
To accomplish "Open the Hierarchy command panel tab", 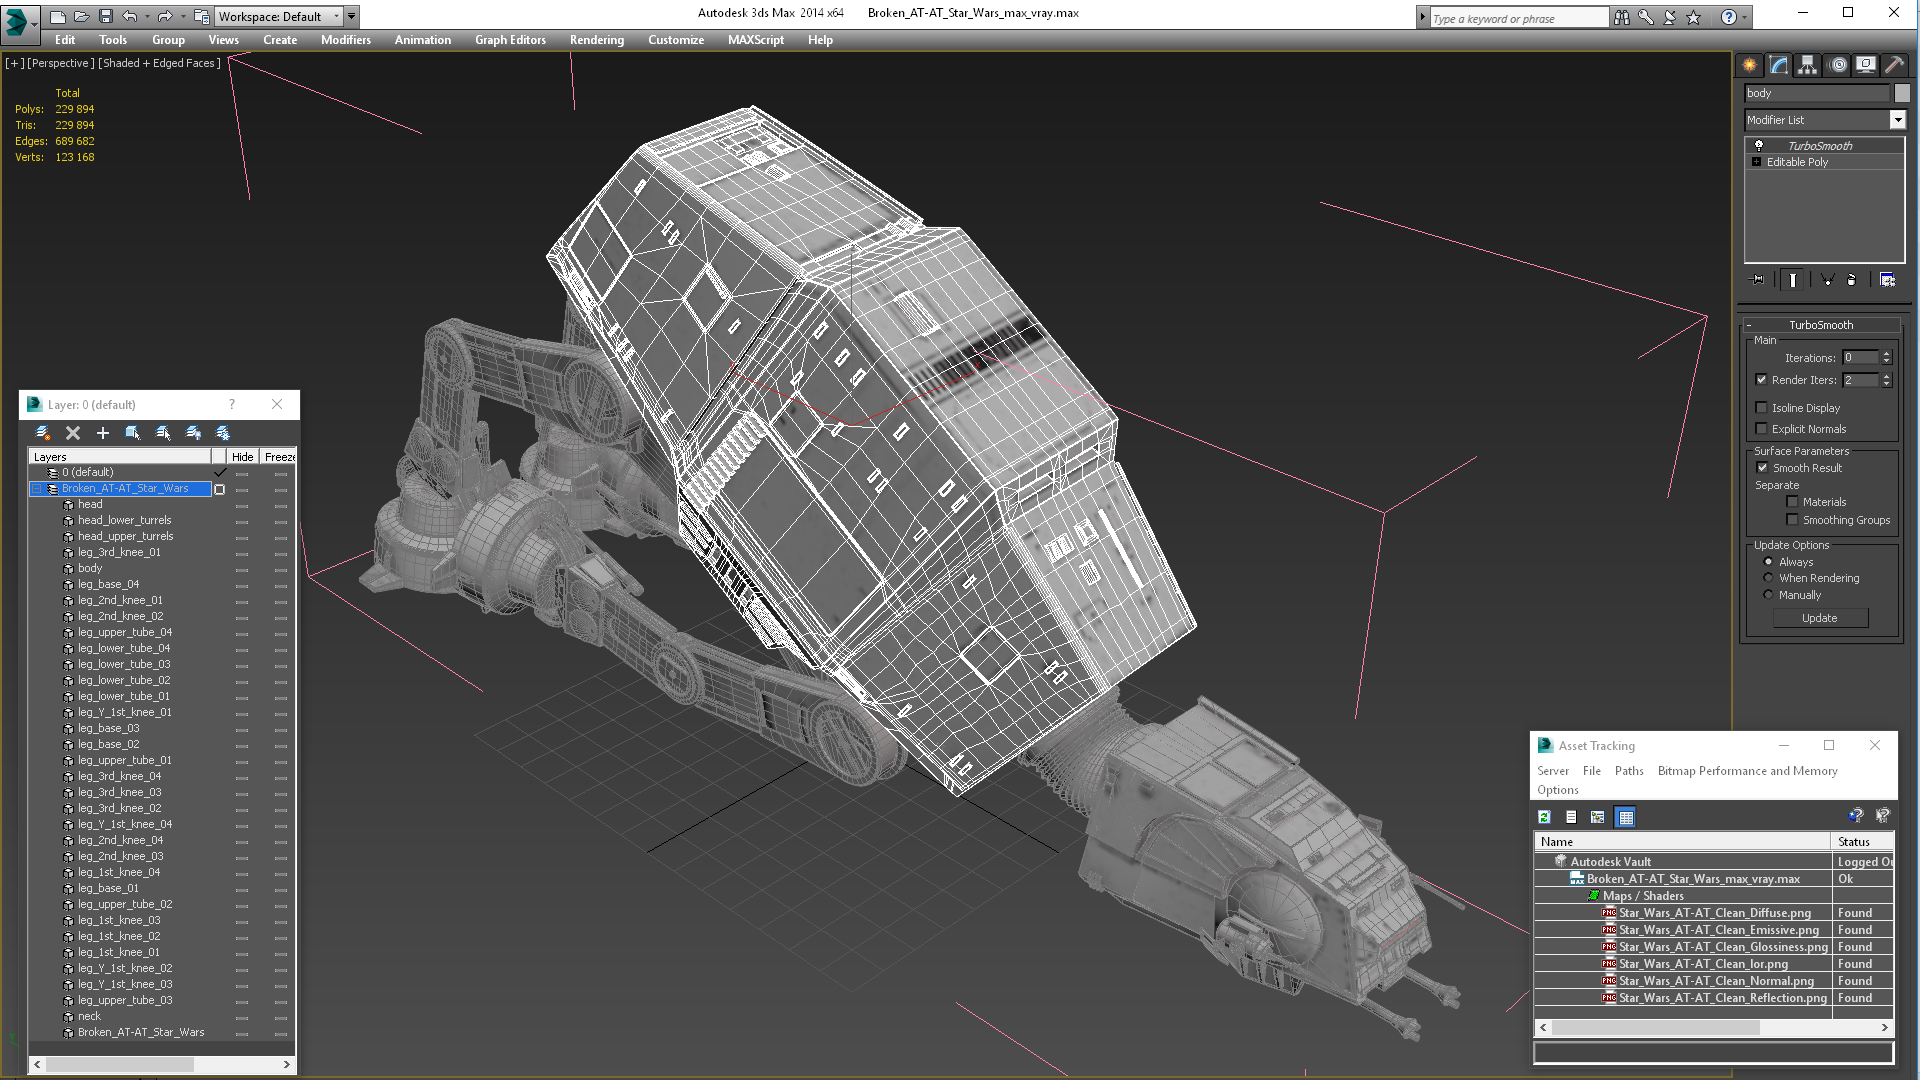I will 1807,65.
